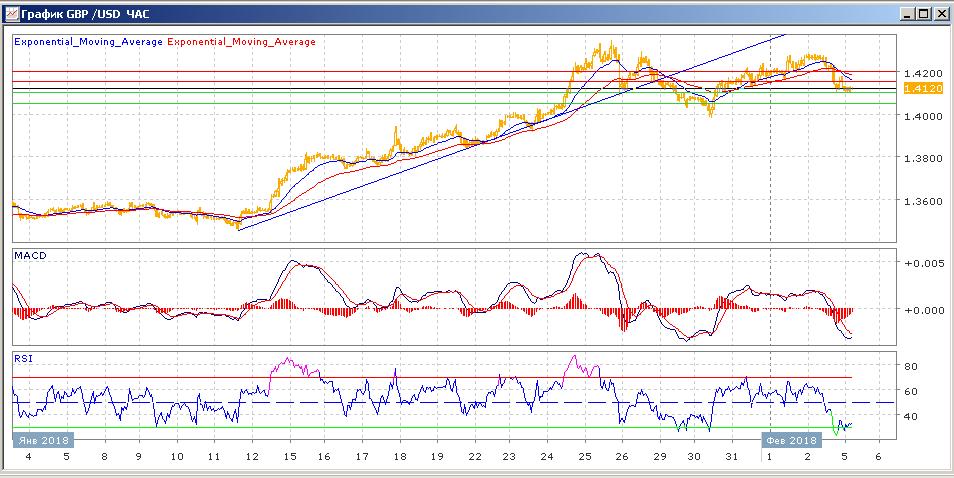The image size is (954, 478).
Task: Minimize the GBP/USD chart window
Action: [907, 14]
